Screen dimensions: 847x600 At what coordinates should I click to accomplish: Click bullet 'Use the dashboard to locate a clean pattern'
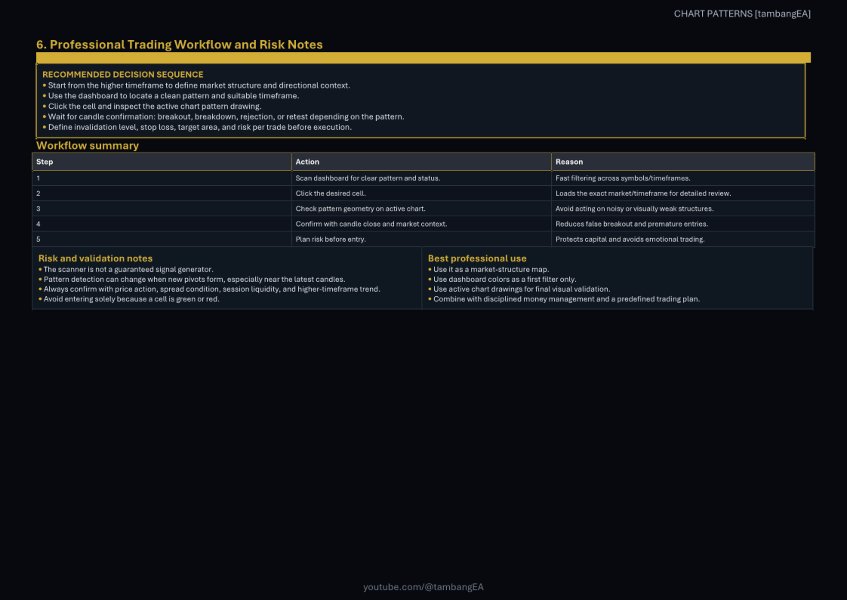pyautogui.click(x=173, y=96)
